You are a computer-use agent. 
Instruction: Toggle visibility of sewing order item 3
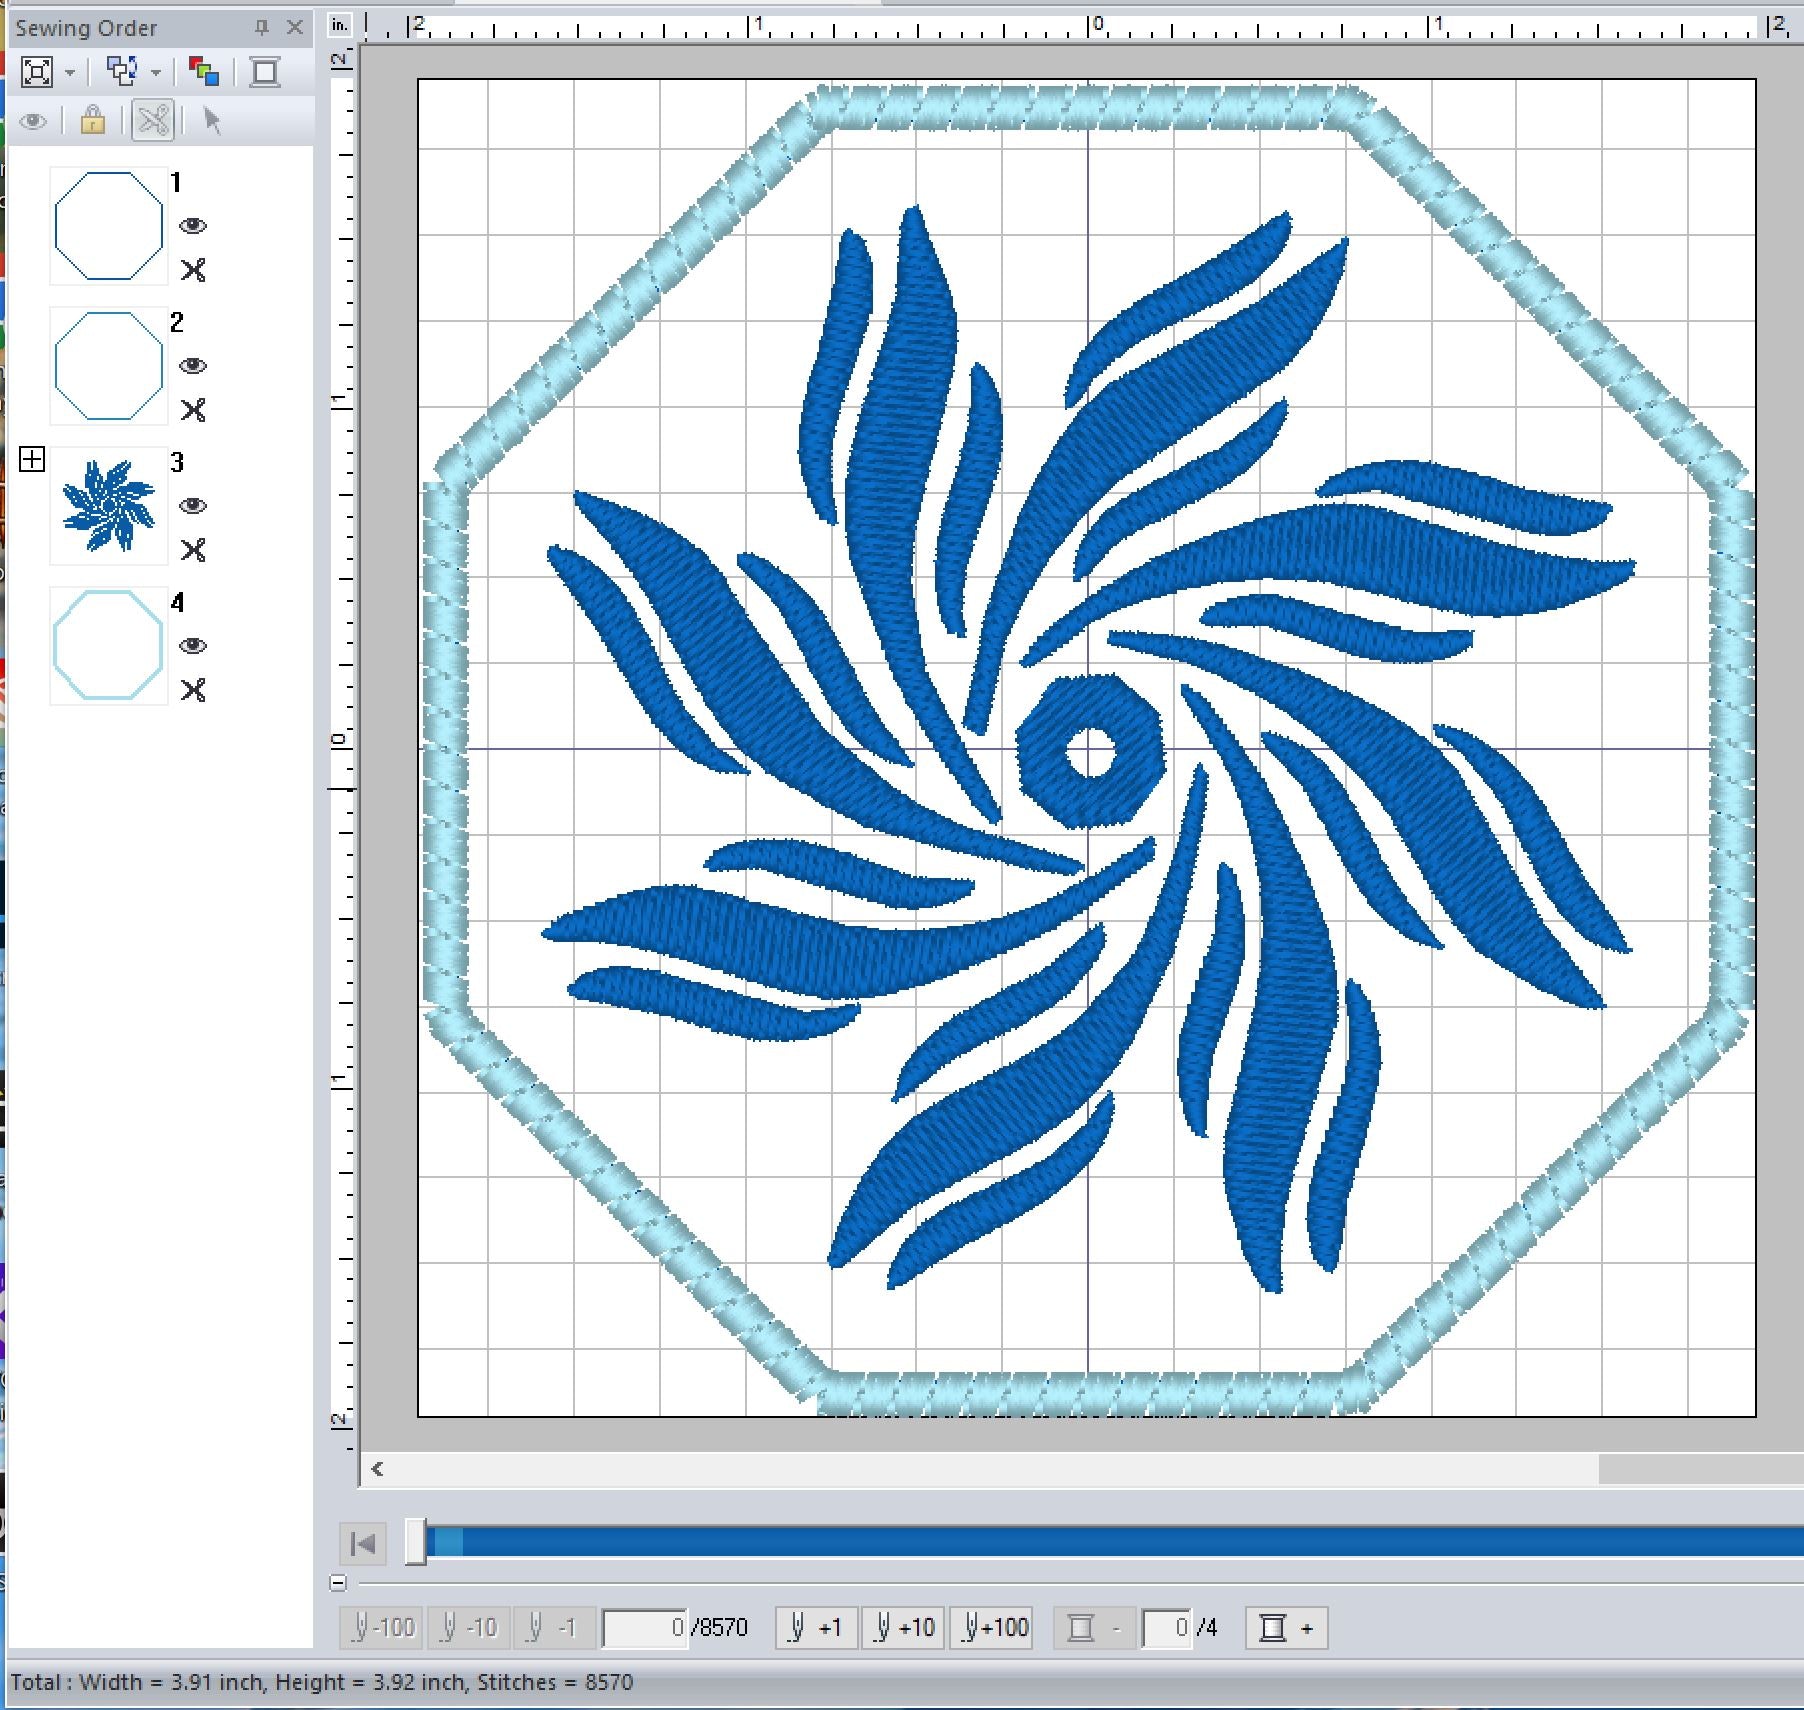click(193, 506)
